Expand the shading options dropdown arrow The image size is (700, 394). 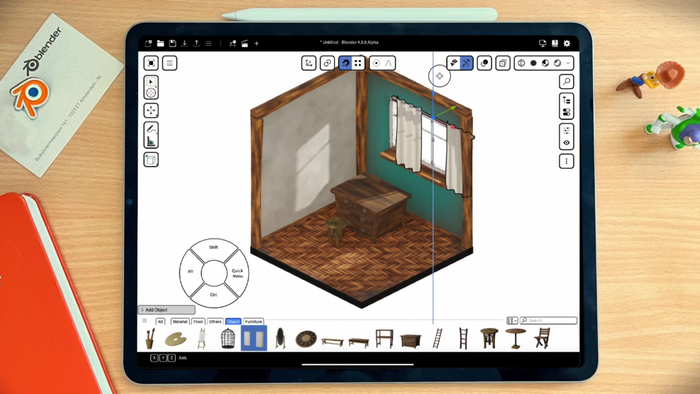tap(568, 63)
